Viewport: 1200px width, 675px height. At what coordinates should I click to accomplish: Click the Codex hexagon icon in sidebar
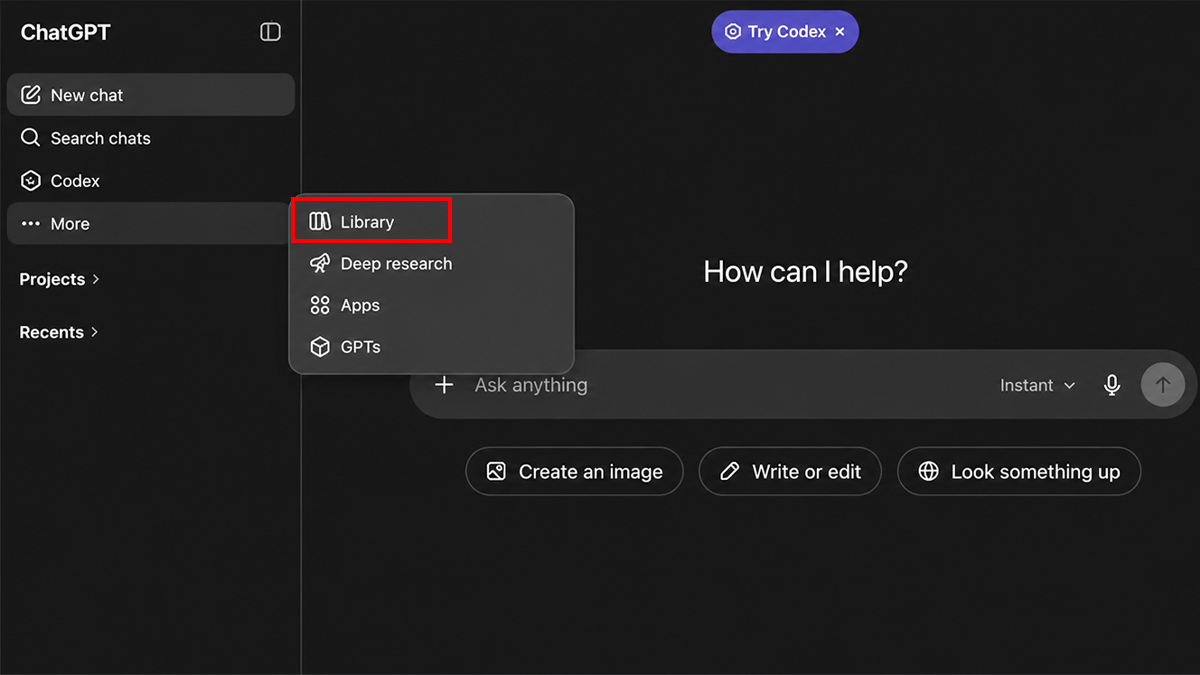click(x=31, y=181)
